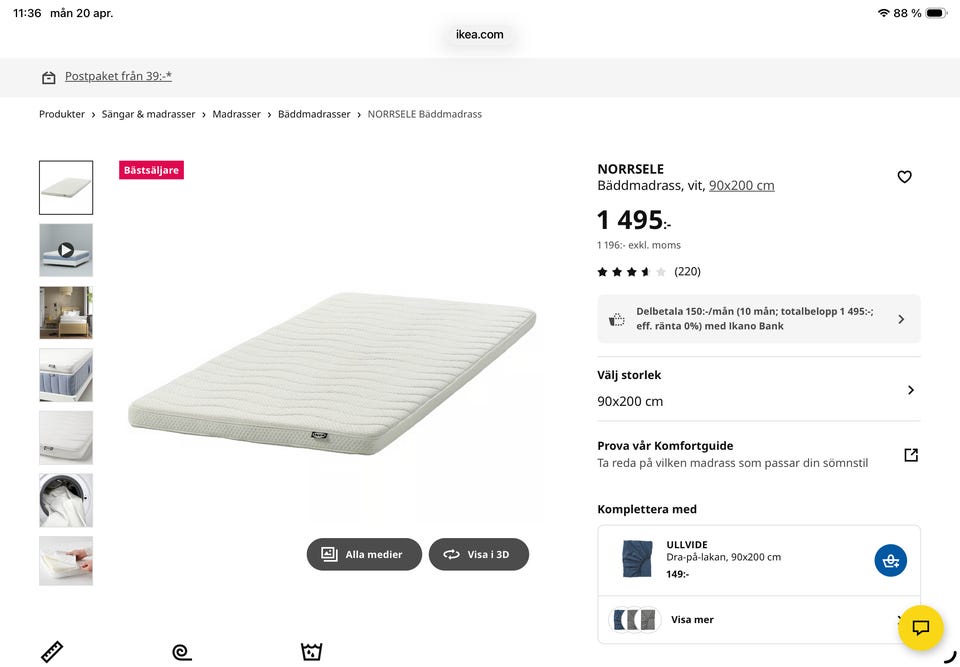Click the 90x200 cm size link
This screenshot has width=960, height=667.
coord(741,185)
